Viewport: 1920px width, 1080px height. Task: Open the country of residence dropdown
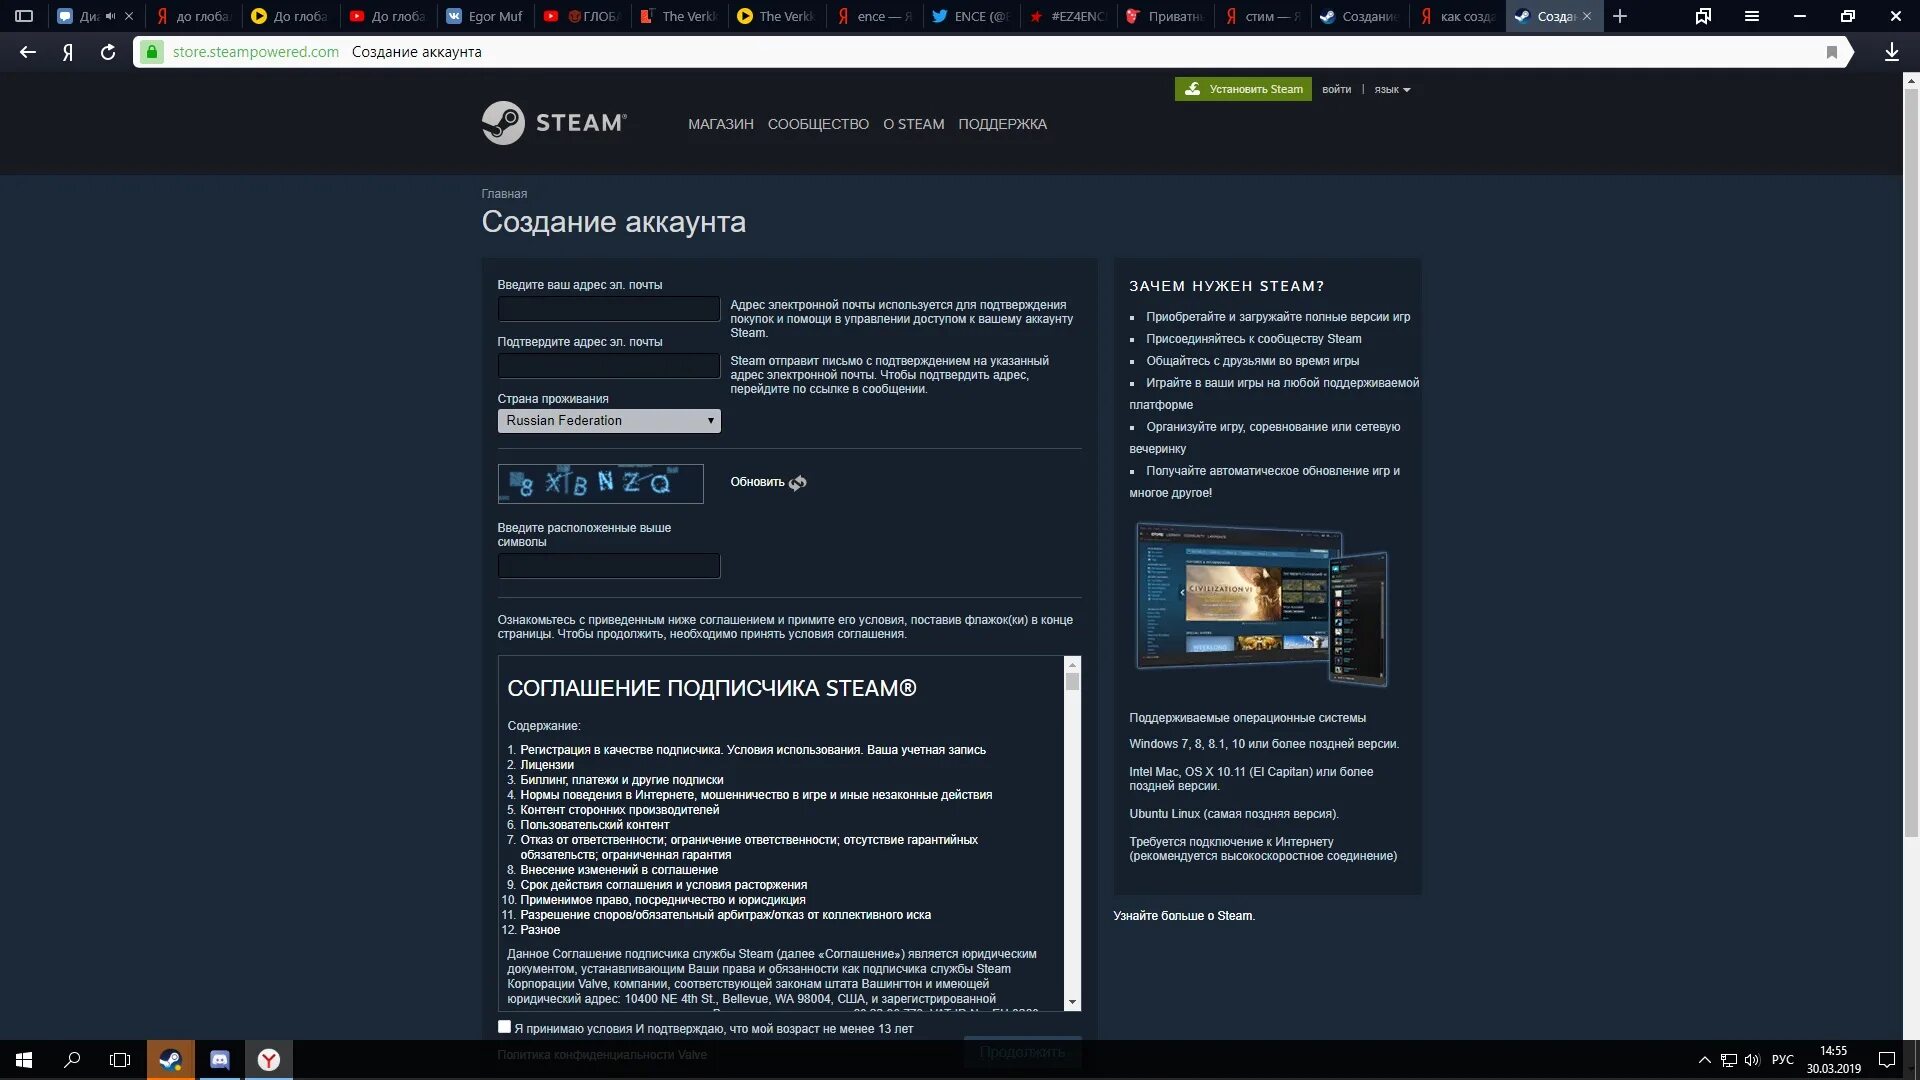(x=609, y=421)
